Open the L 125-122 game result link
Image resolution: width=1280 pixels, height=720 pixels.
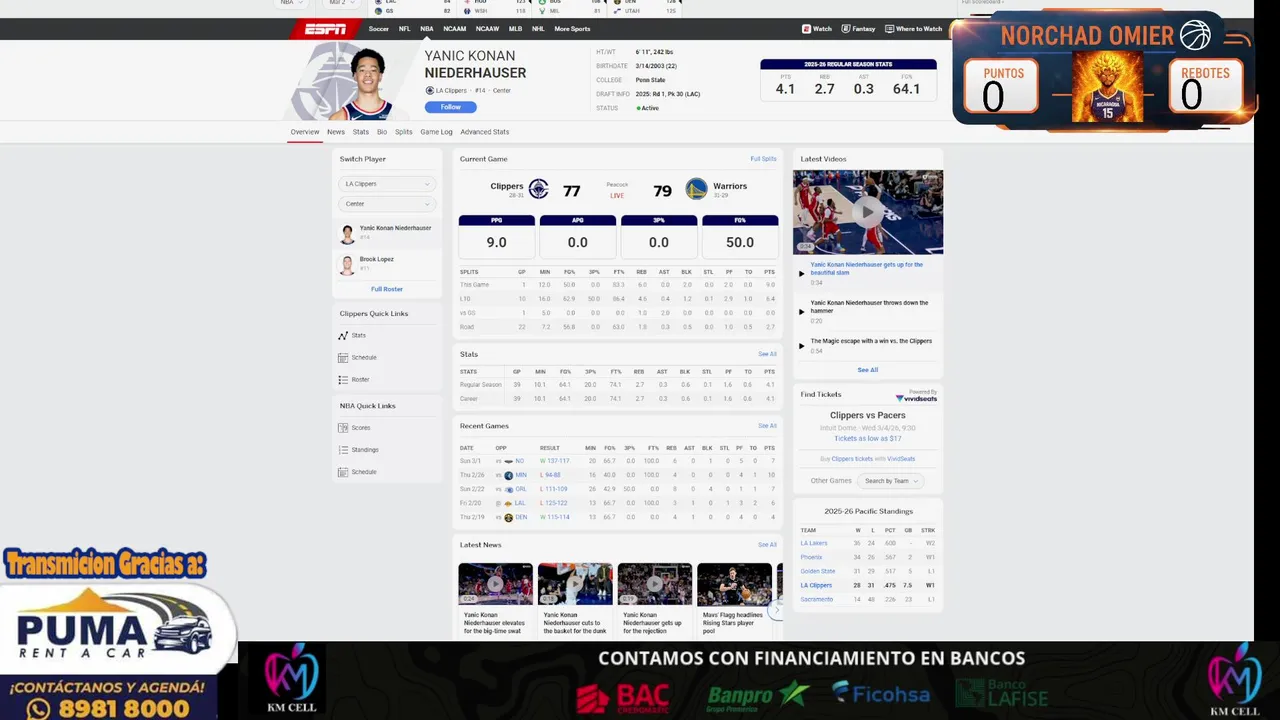(x=554, y=503)
